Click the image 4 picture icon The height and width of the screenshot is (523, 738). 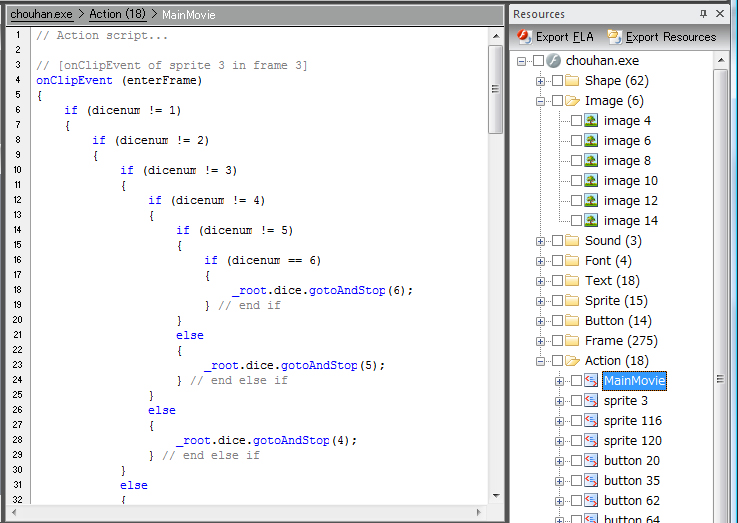tap(591, 121)
